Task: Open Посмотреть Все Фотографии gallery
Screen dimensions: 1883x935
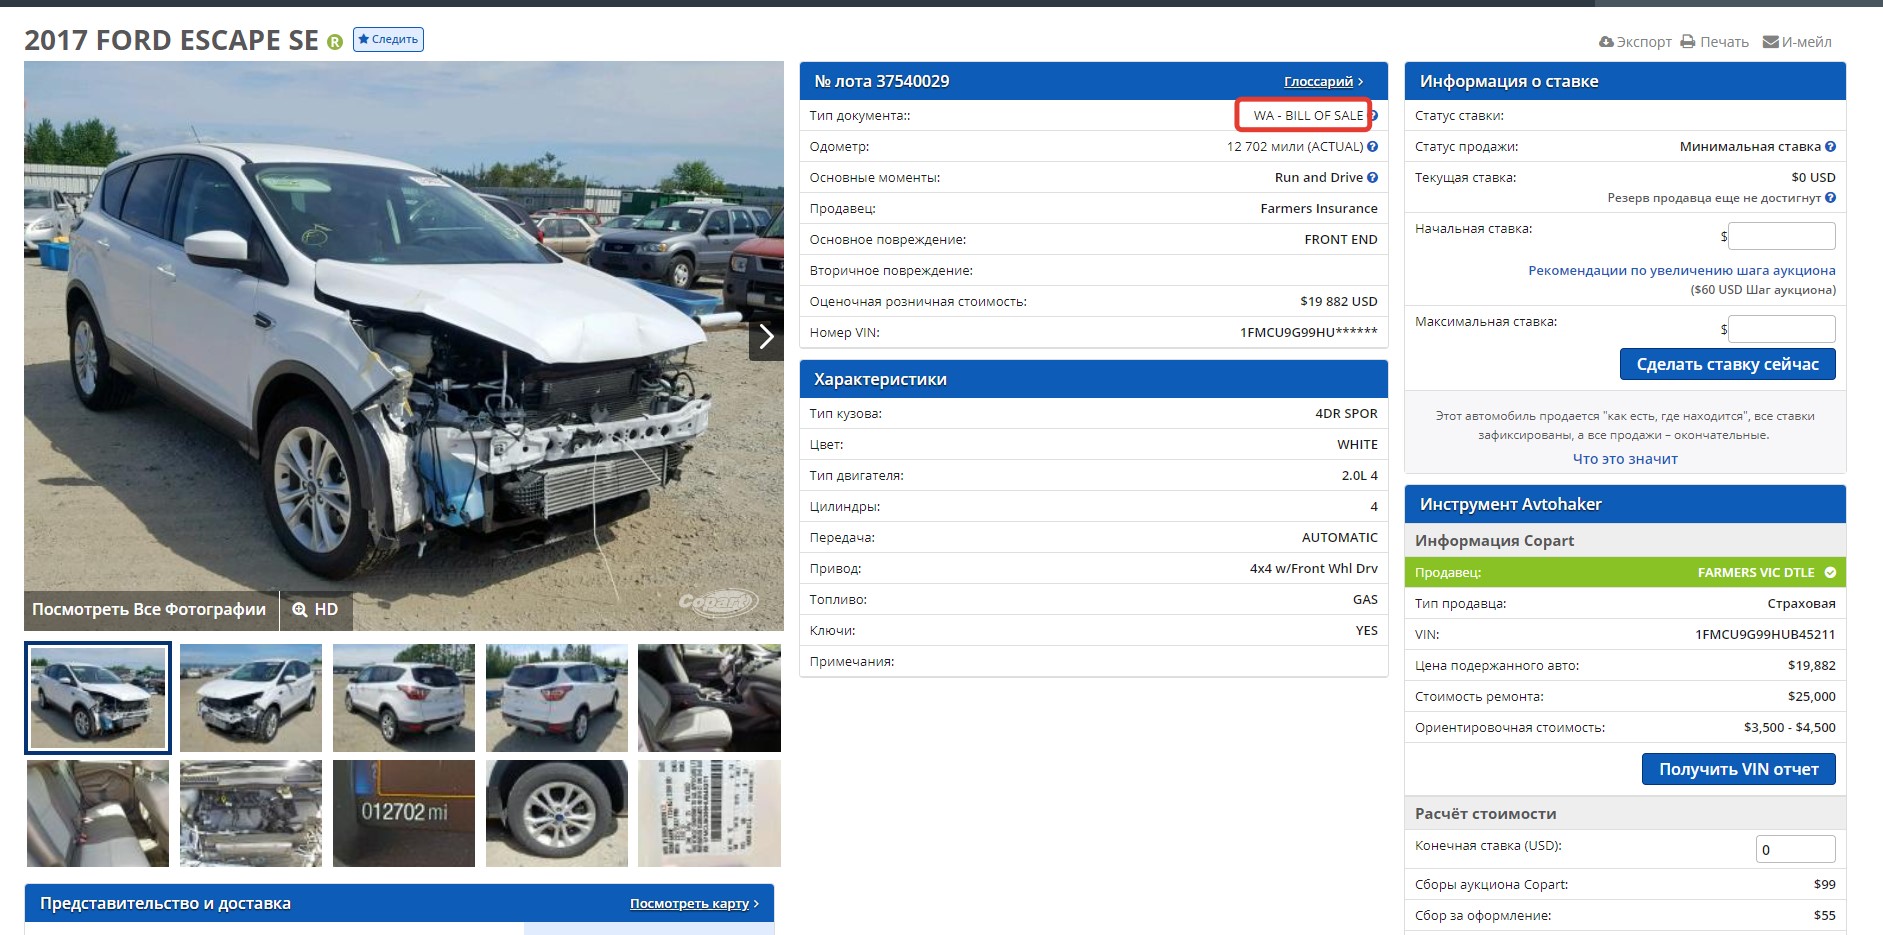Action: tap(149, 609)
